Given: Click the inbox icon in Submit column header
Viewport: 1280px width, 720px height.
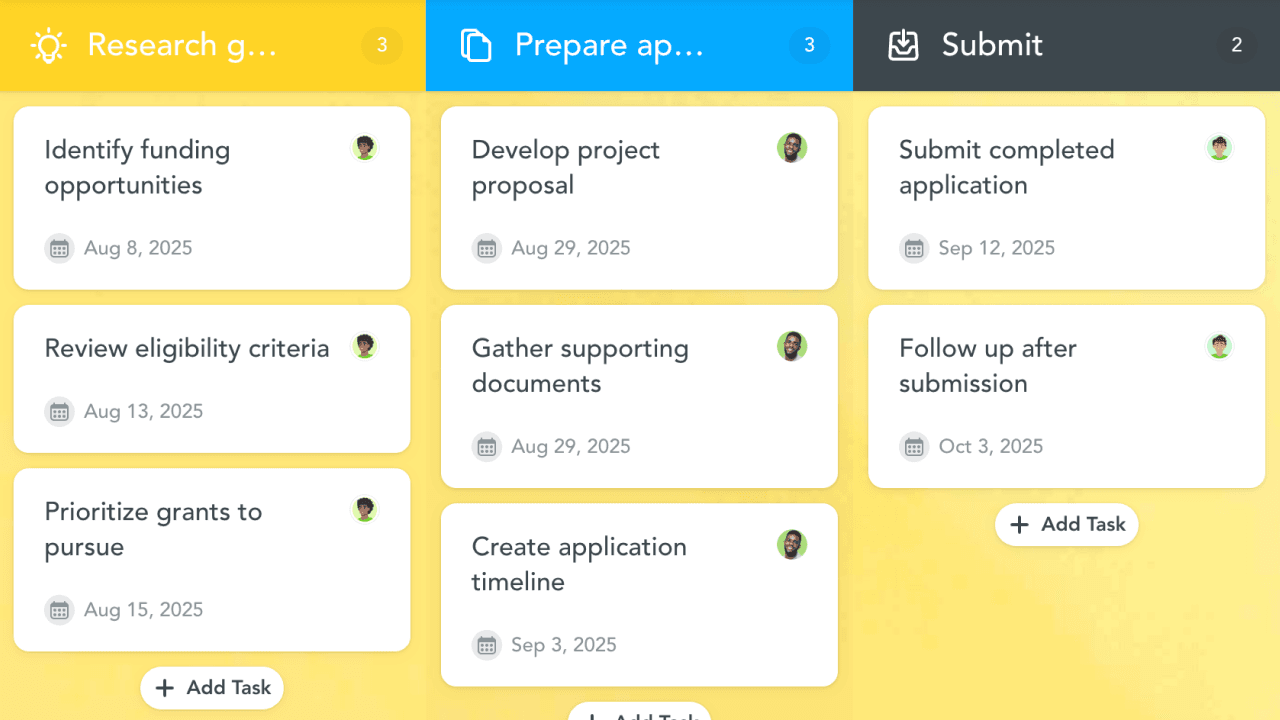Looking at the screenshot, I should (x=903, y=45).
